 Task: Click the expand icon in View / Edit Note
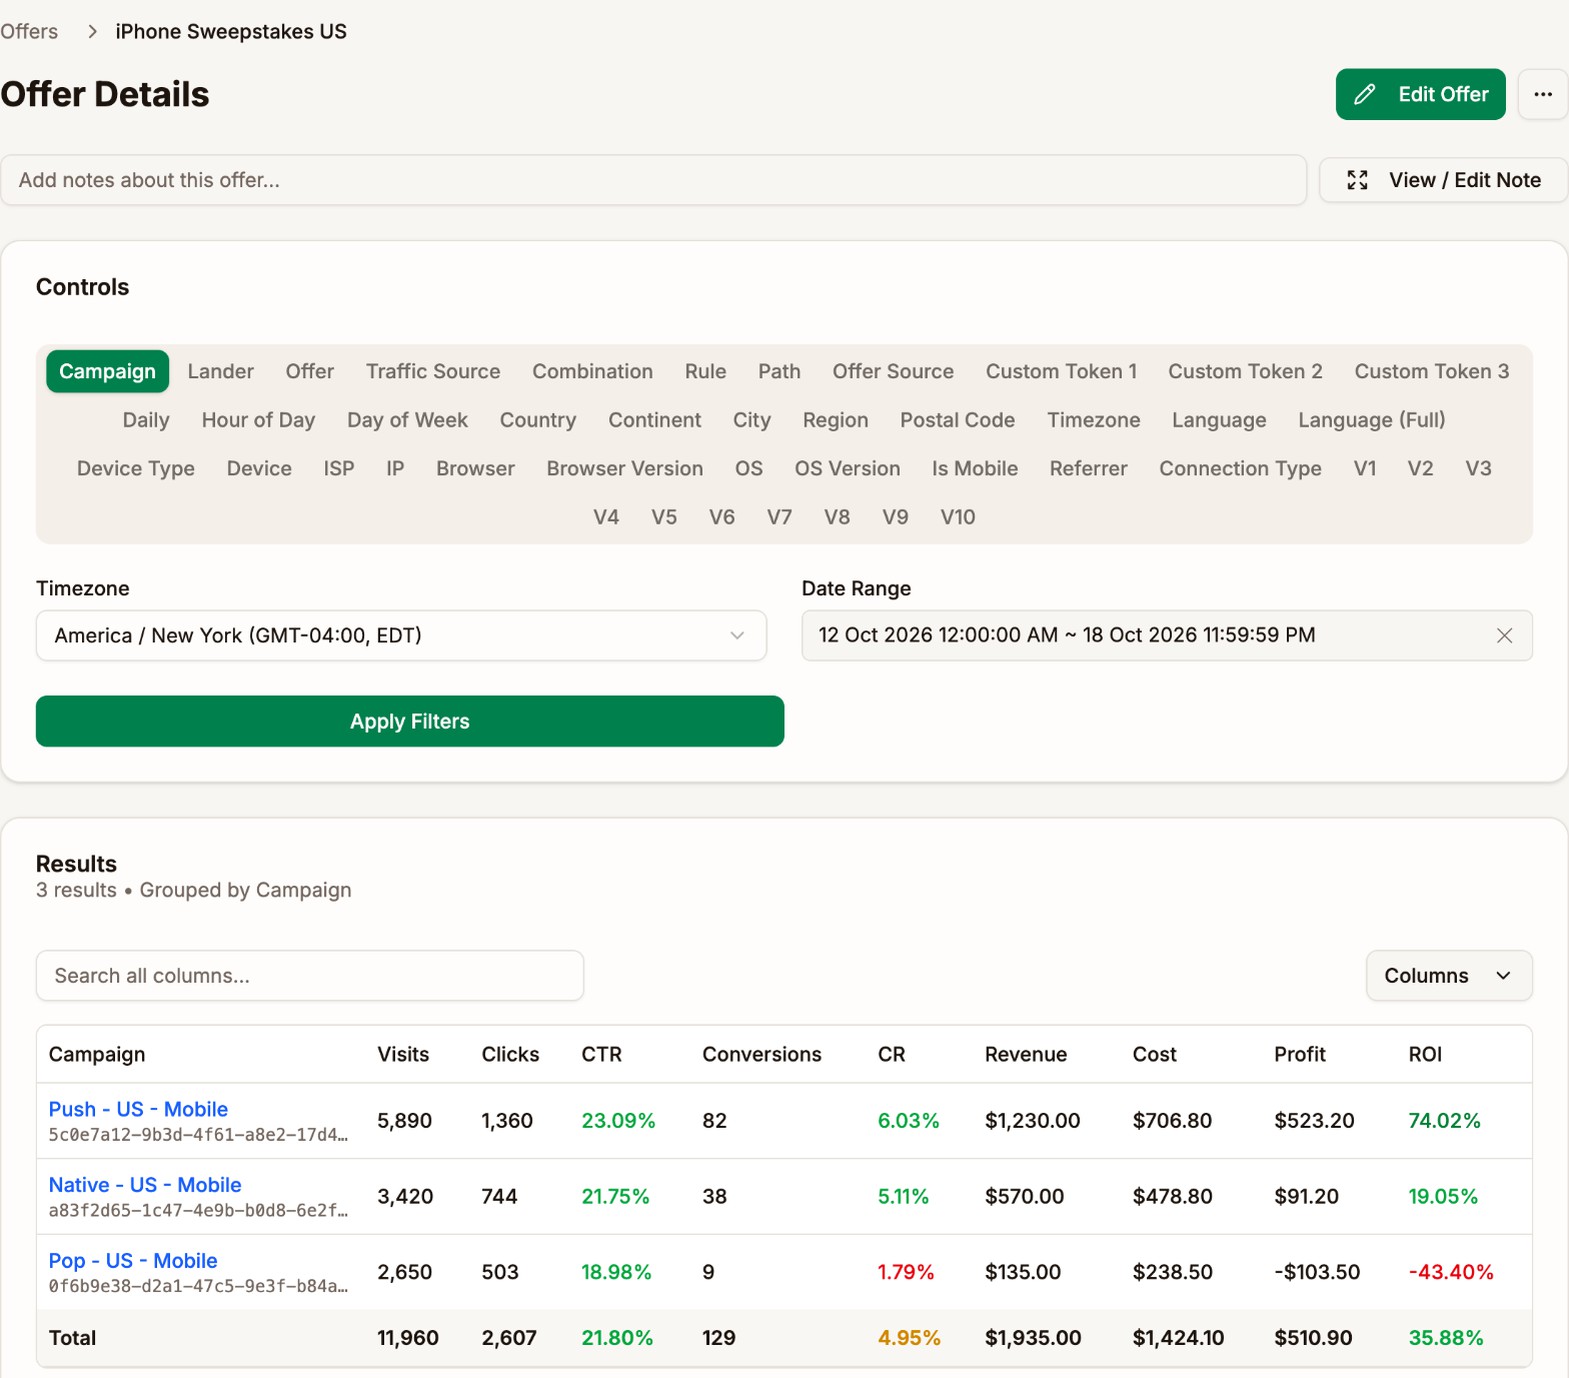[x=1357, y=180]
